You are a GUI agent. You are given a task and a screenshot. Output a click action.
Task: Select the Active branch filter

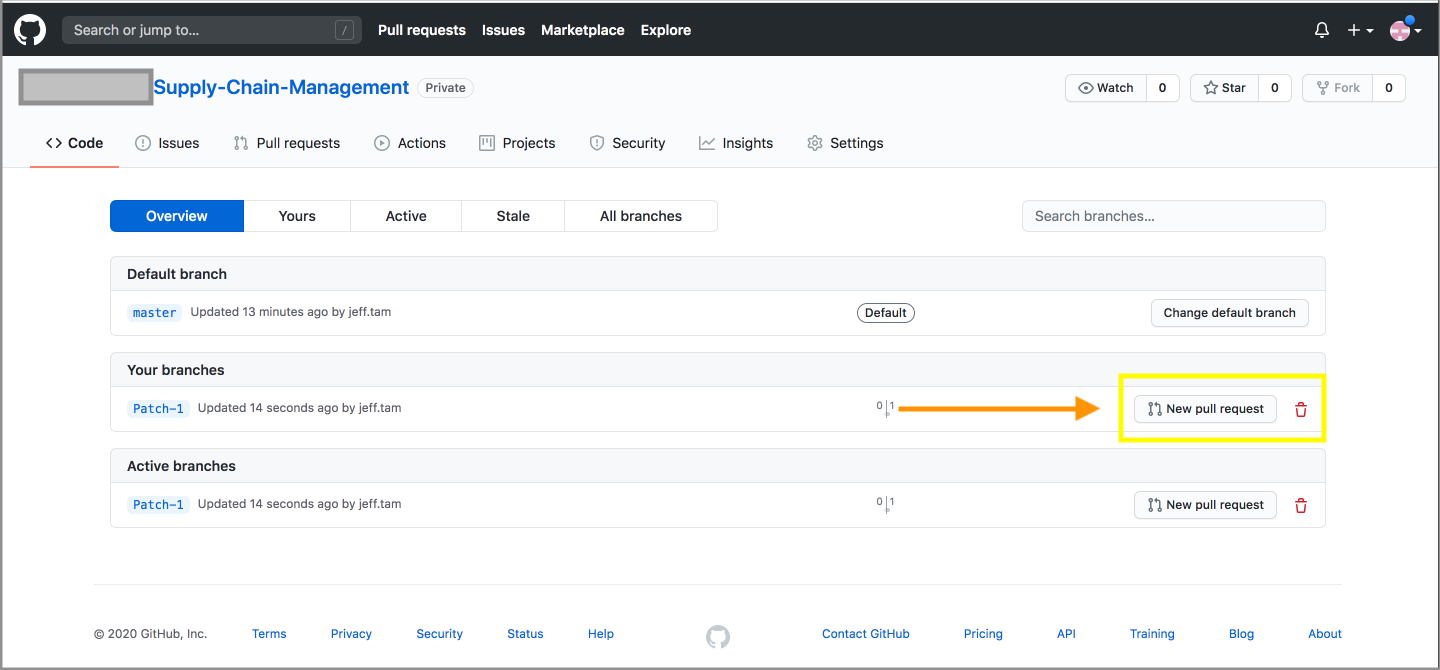[406, 216]
